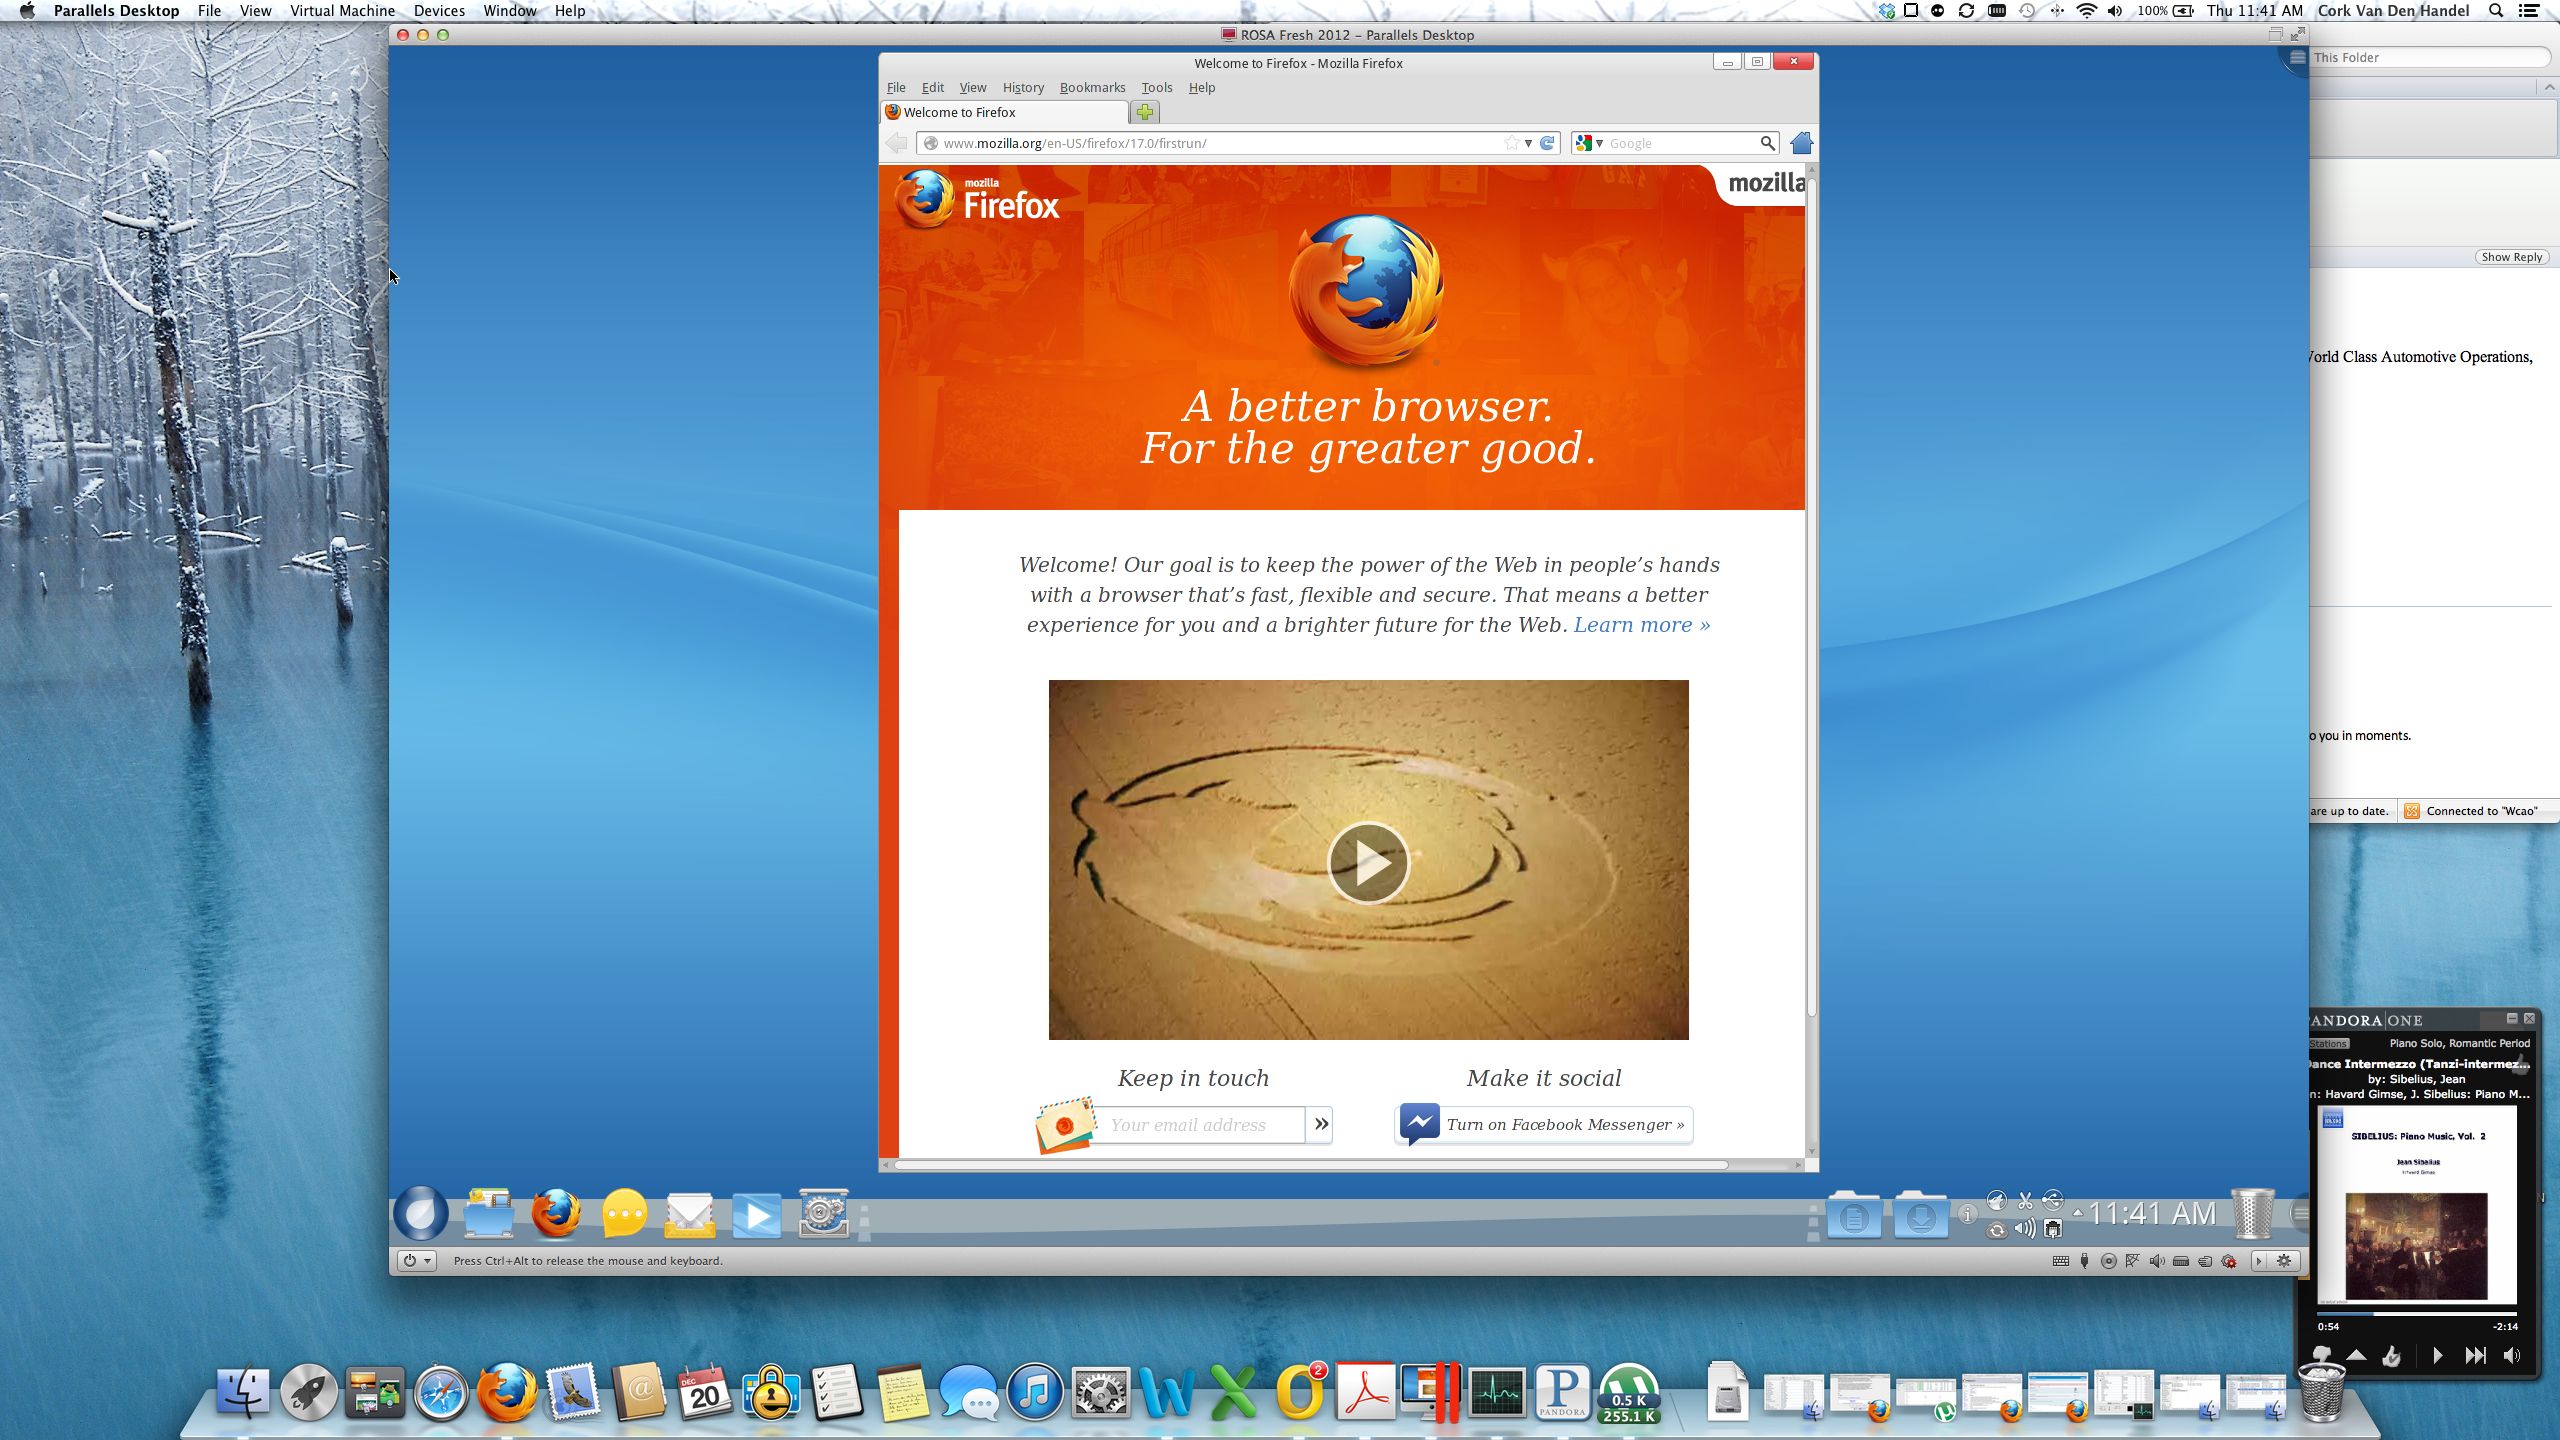Screen dimensions: 2560x1440
Task: Click the scissors clipboard tray icon
Action: (x=2025, y=1201)
